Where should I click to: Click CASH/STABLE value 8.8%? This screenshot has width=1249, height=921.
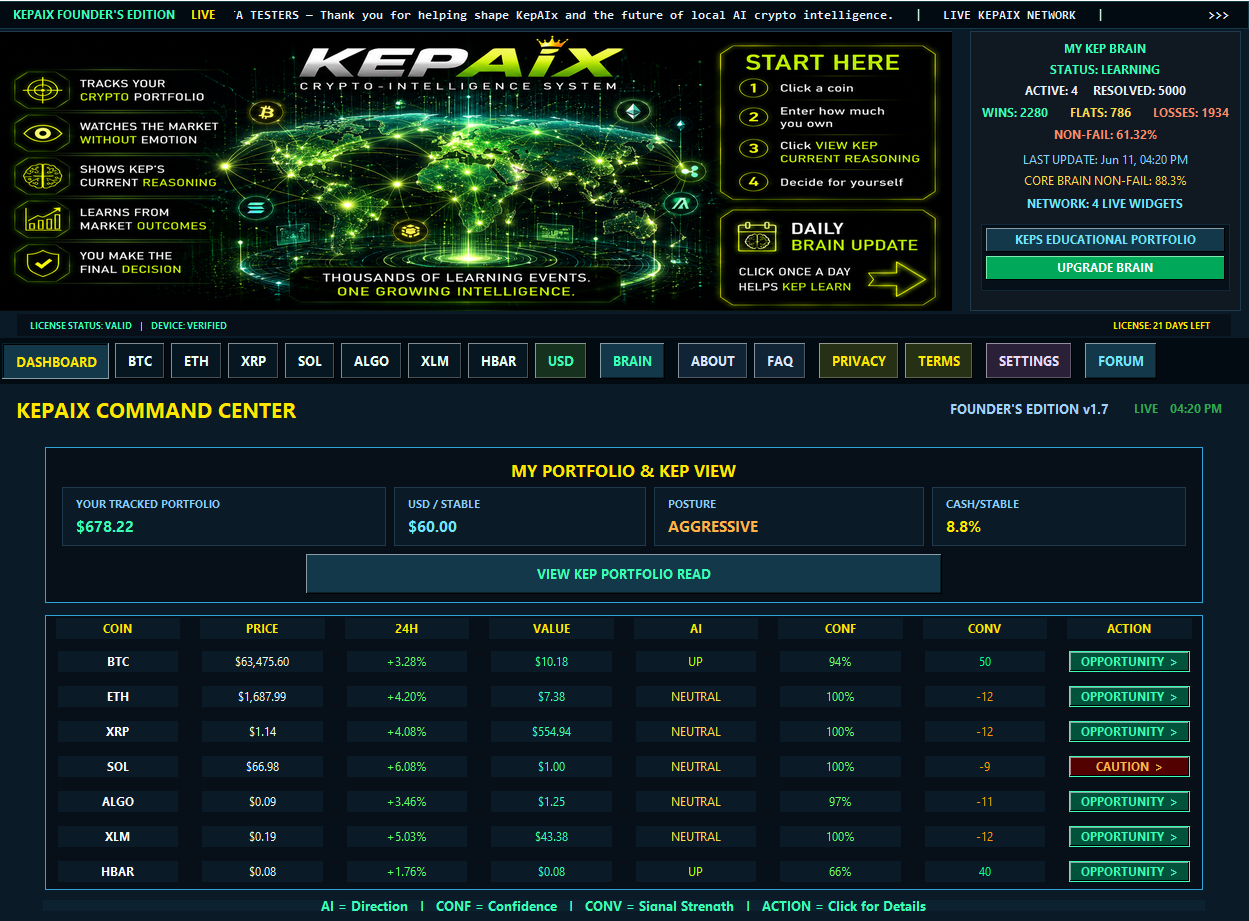click(963, 526)
